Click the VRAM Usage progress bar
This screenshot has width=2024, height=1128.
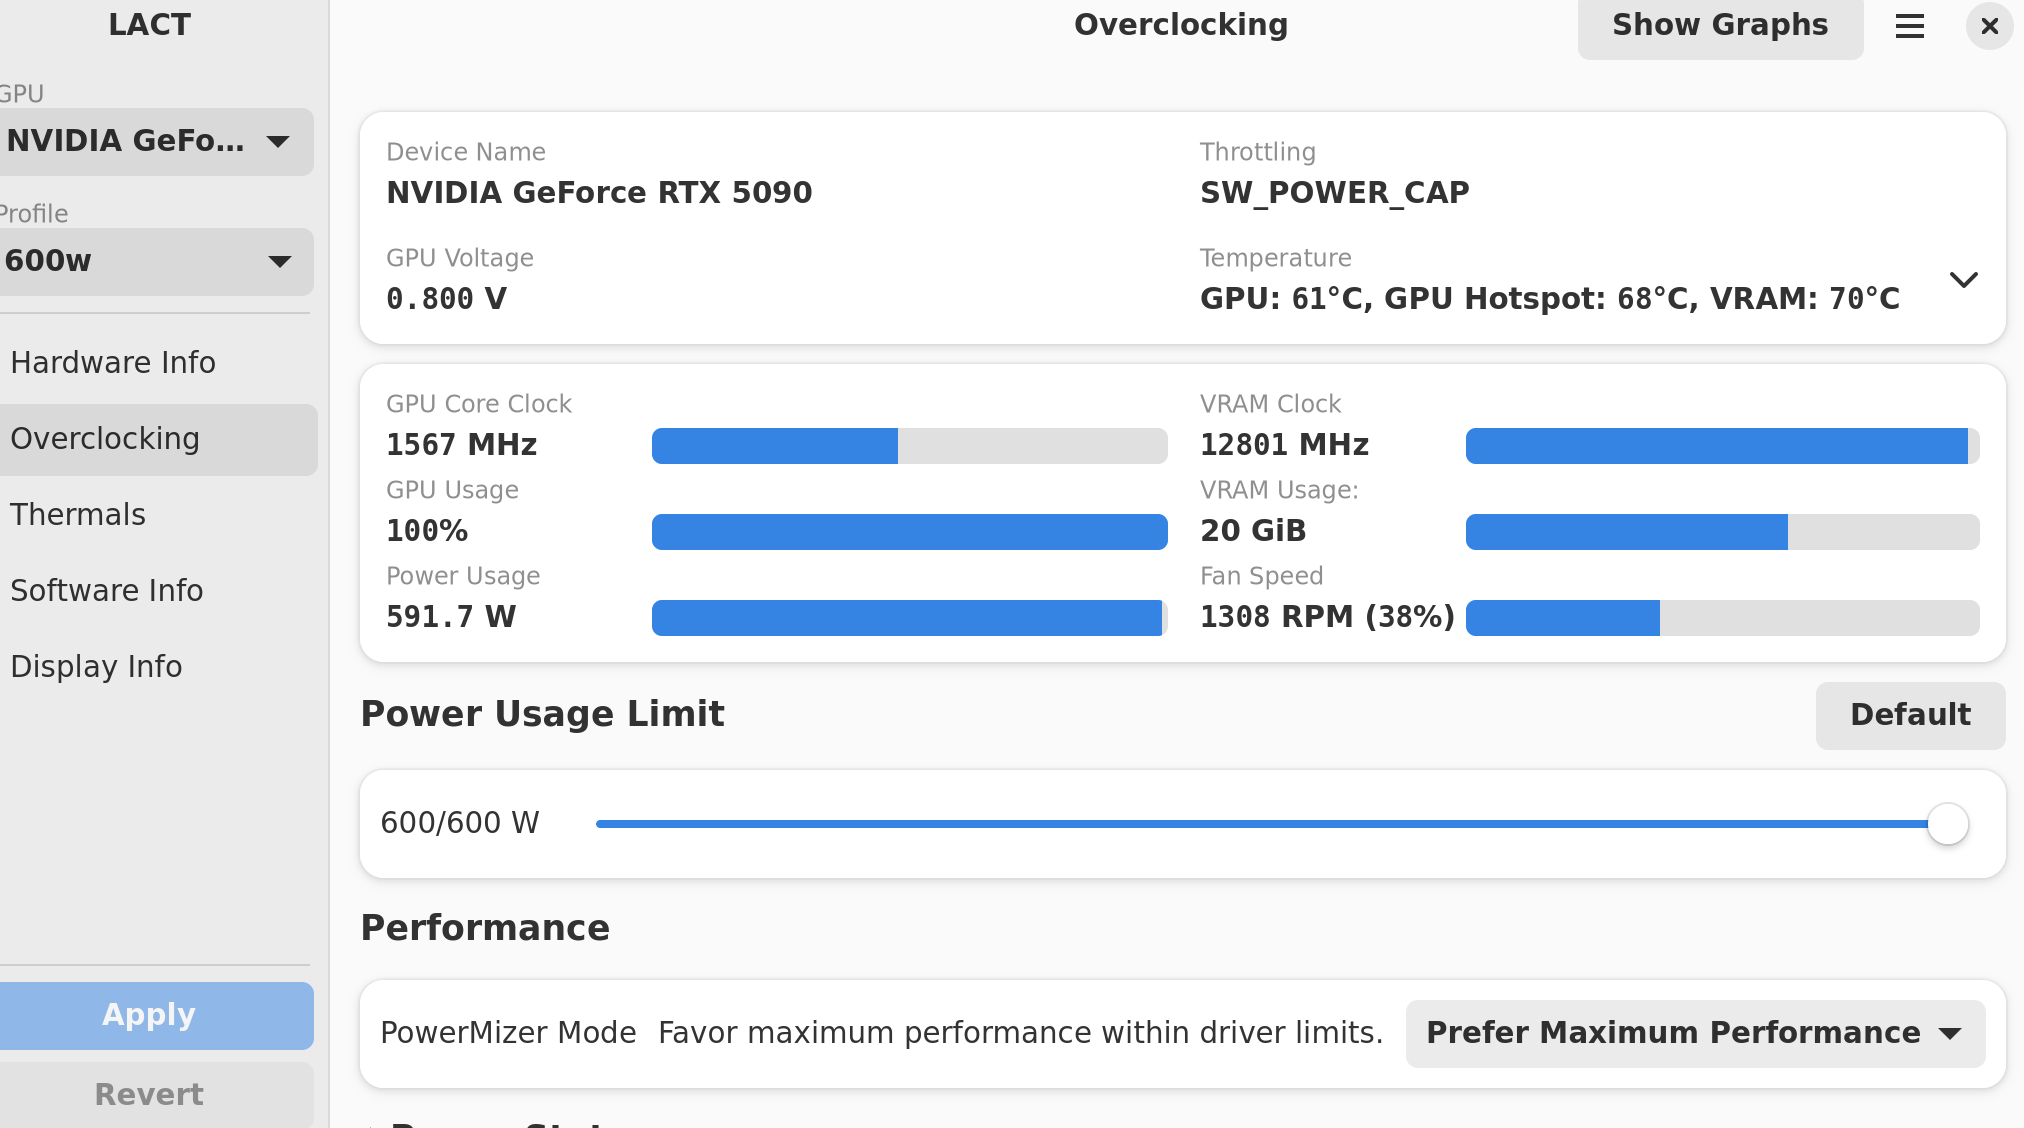click(1722, 532)
